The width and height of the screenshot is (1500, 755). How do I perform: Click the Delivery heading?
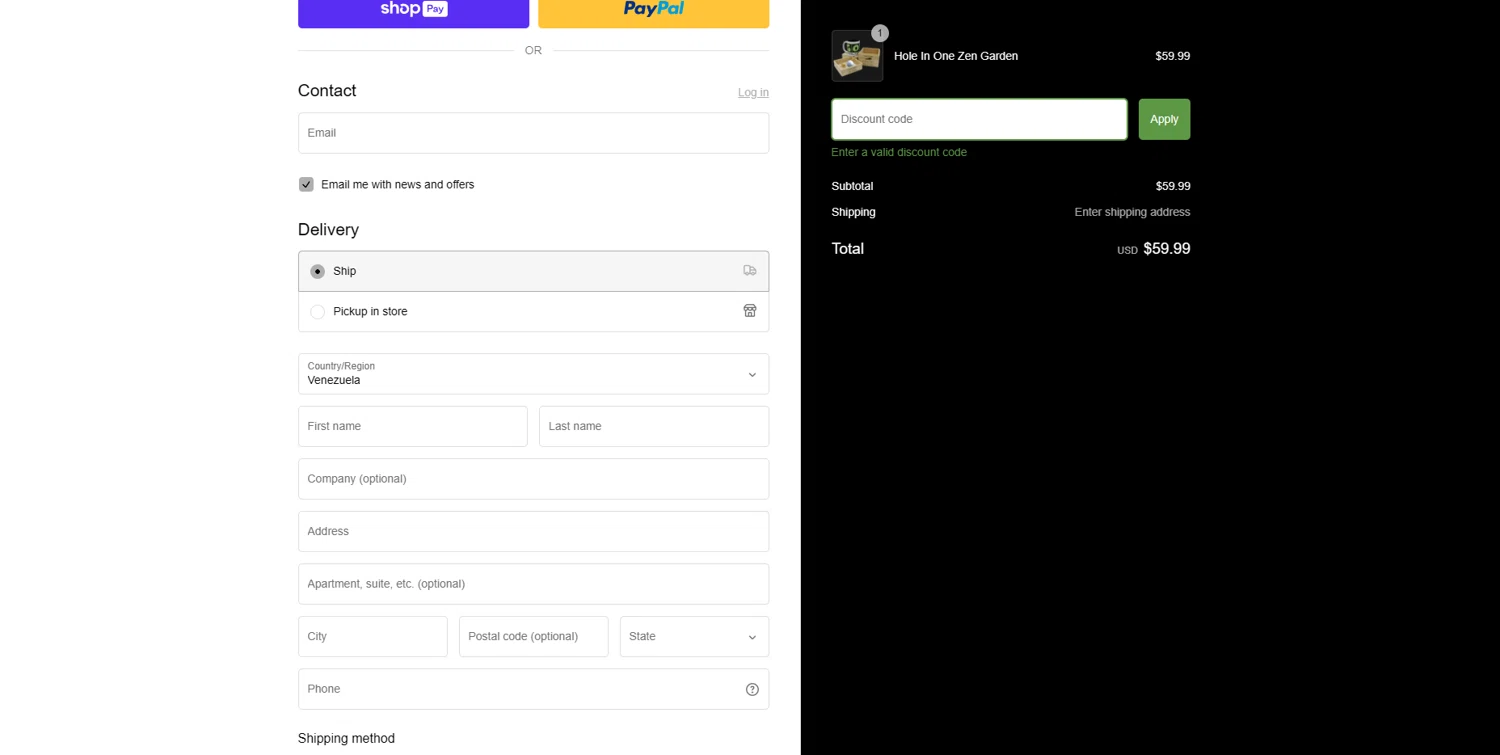[x=328, y=230]
